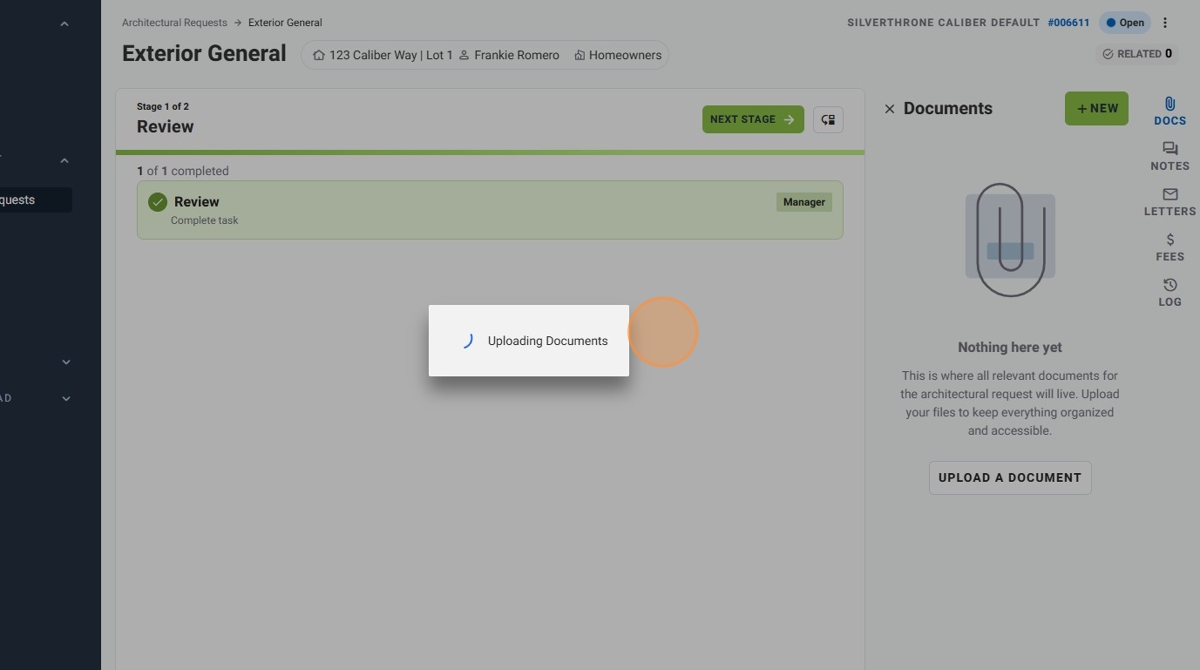Click the Homeowners label
The image size is (1200, 670).
(617, 55)
